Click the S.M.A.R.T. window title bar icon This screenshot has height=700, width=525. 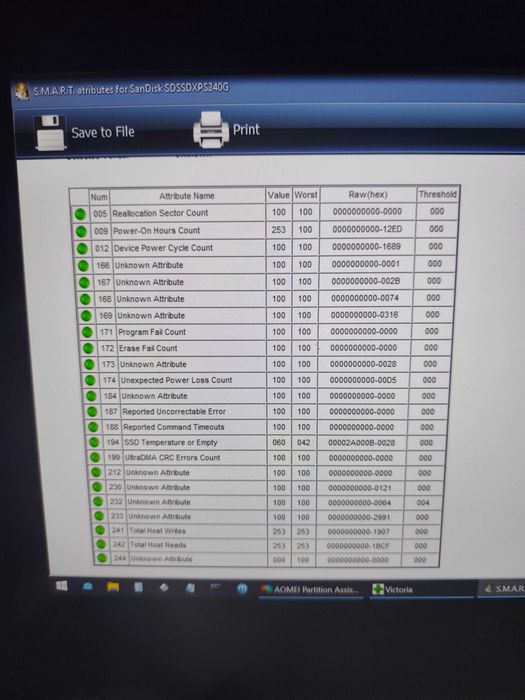click(22, 91)
